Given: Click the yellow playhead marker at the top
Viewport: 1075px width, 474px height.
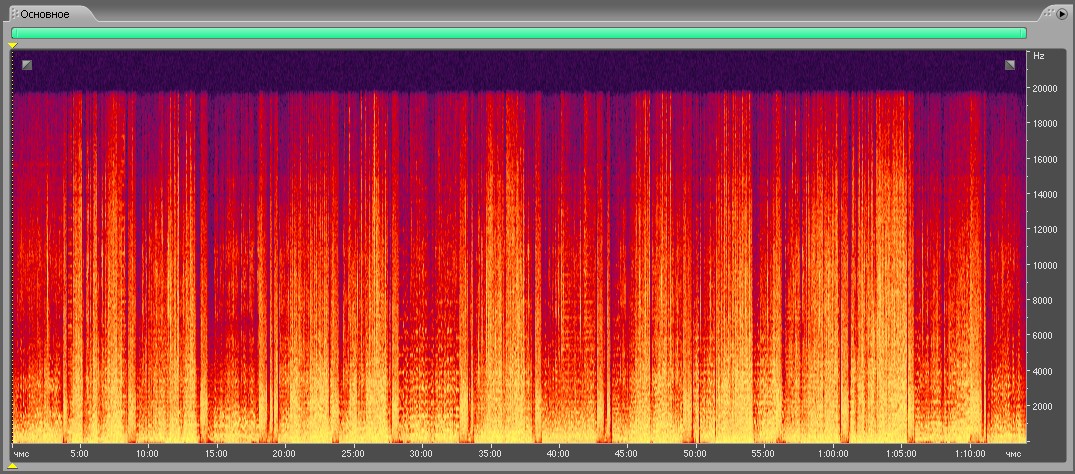Looking at the screenshot, I should click(x=13, y=45).
